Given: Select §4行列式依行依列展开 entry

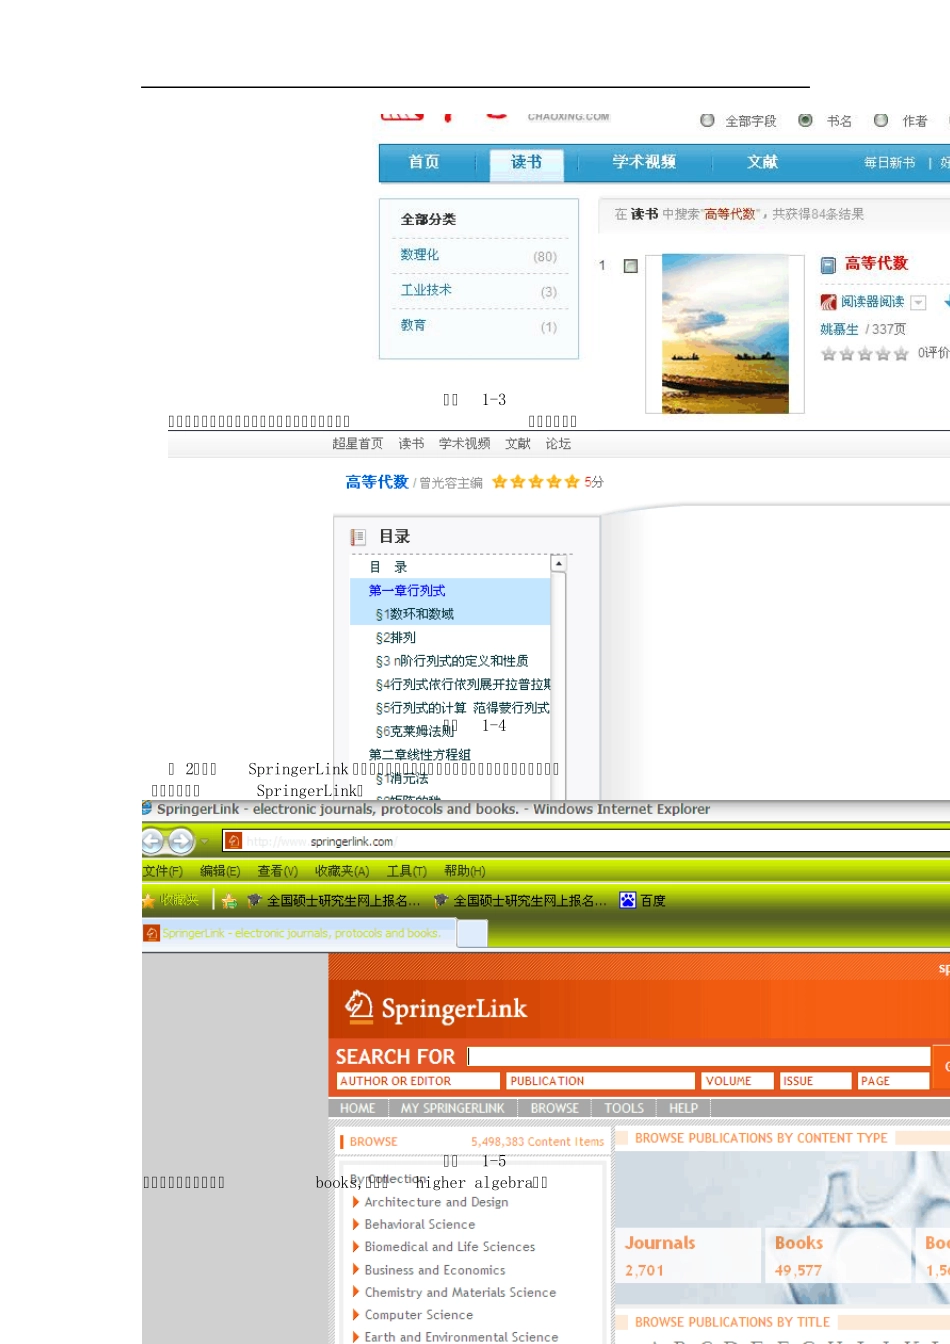Looking at the screenshot, I should tap(463, 685).
